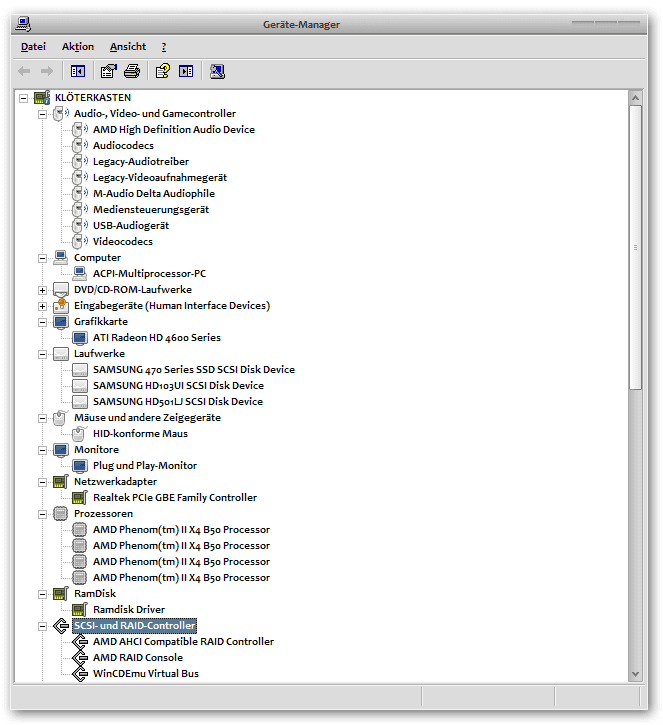The width and height of the screenshot is (663, 725).
Task: Select USB-Audiogerät entry
Action: click(131, 226)
